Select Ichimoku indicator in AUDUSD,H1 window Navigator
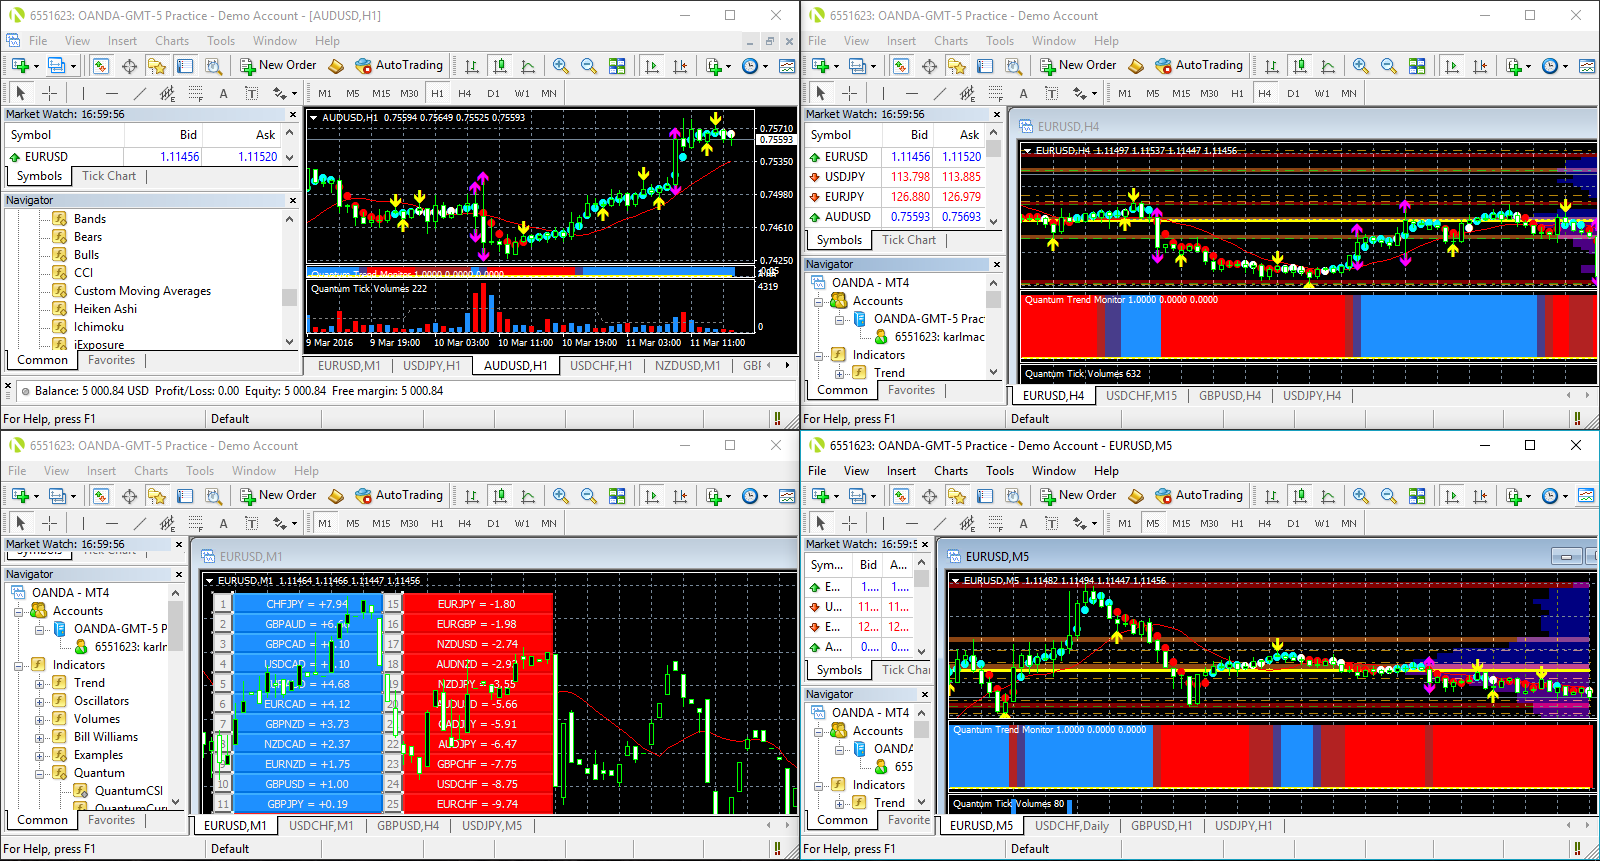The height and width of the screenshot is (861, 1600). pyautogui.click(x=98, y=327)
